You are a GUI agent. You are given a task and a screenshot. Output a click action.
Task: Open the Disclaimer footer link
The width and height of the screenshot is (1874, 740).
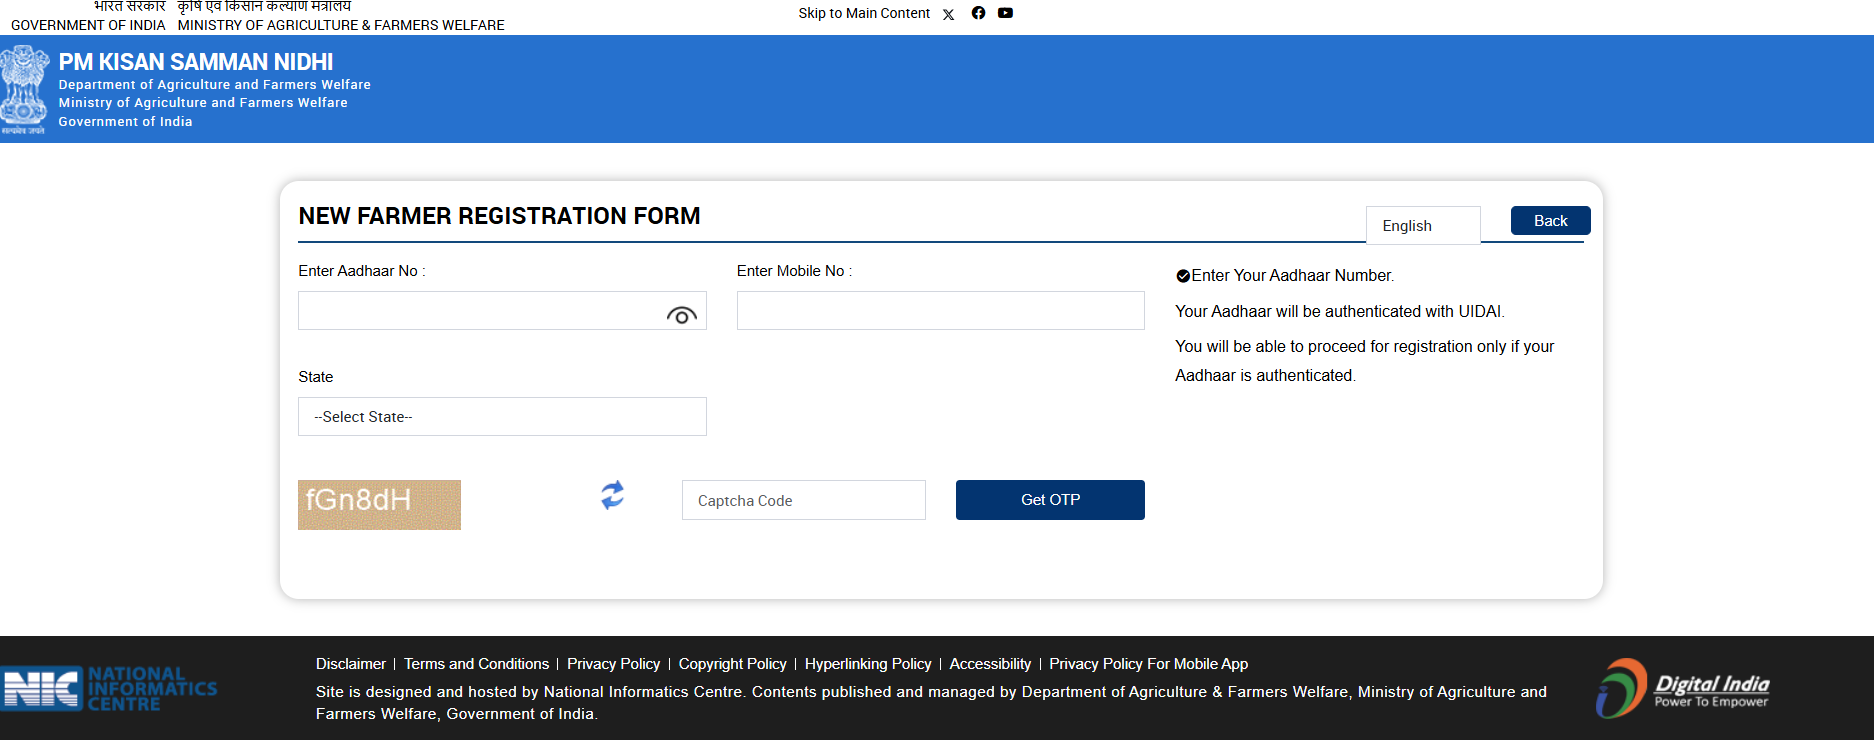tap(350, 664)
